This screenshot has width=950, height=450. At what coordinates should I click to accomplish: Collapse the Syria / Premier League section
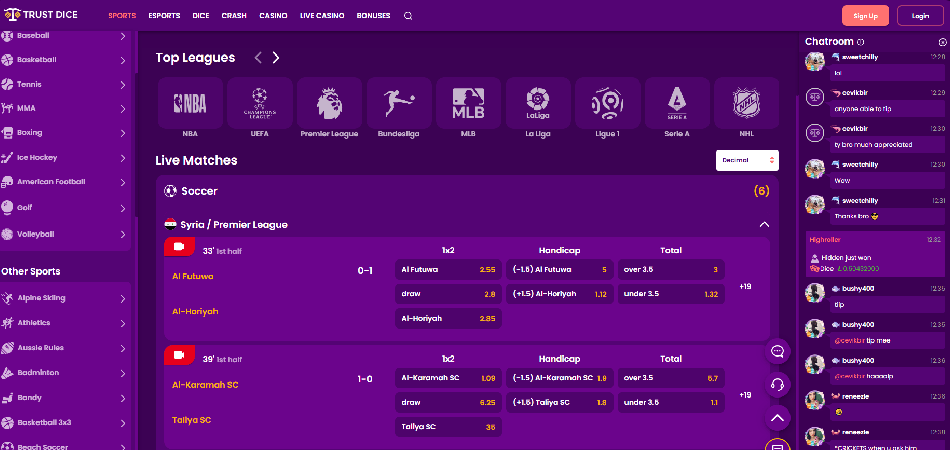pos(764,225)
